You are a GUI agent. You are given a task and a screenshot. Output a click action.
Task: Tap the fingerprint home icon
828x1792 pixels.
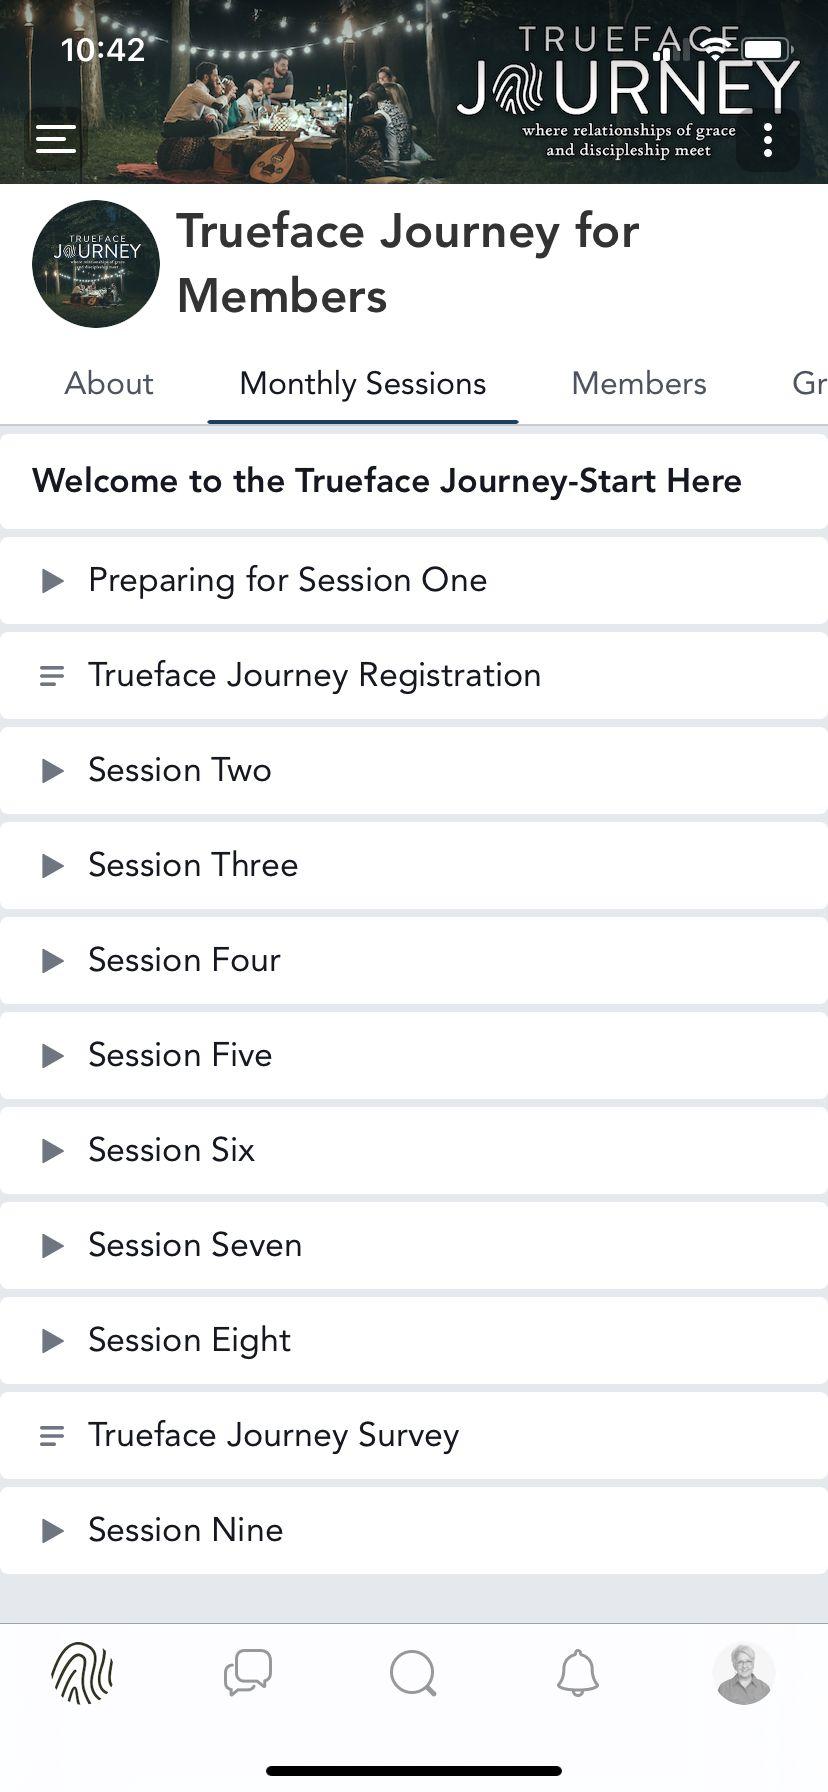point(82,1672)
